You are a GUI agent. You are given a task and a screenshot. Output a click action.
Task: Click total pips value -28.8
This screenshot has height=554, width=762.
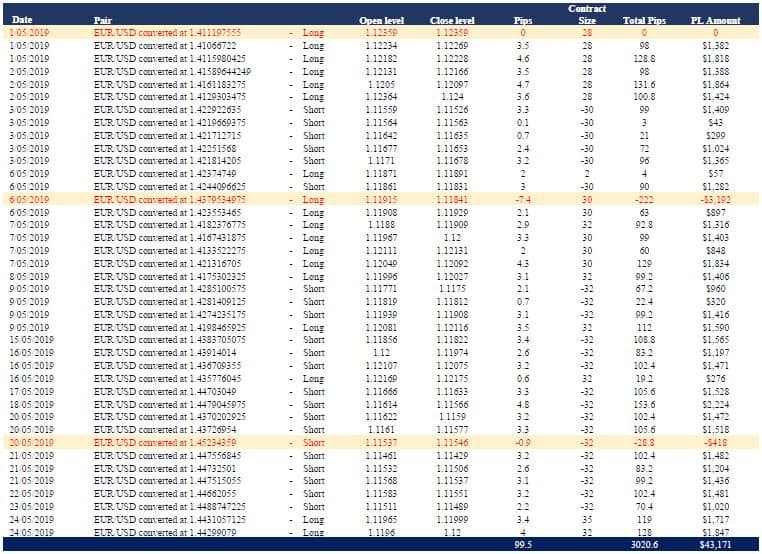(644, 443)
